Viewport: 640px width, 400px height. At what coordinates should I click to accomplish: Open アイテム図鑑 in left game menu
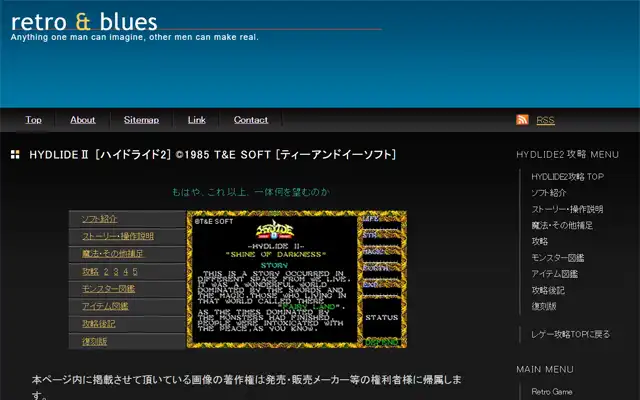[x=105, y=306]
